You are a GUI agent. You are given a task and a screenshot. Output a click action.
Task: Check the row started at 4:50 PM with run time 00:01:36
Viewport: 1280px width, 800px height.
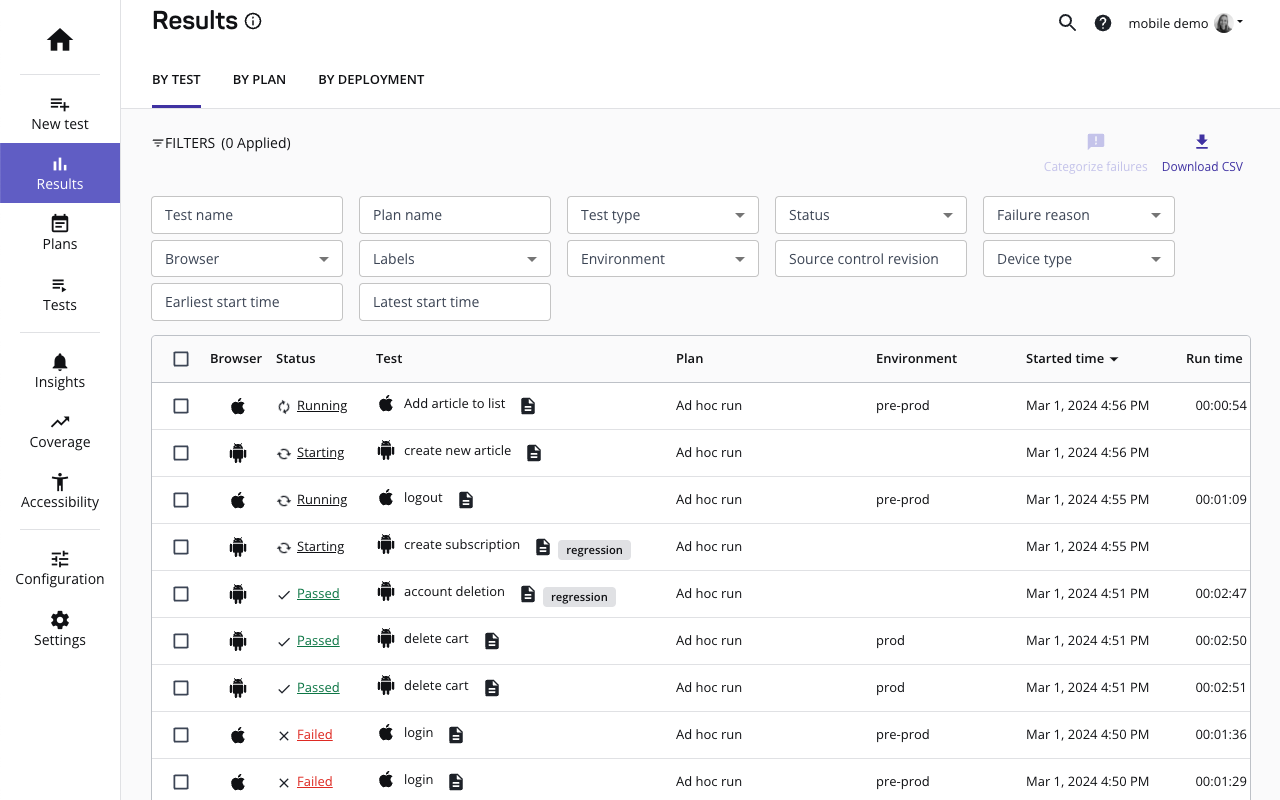181,735
